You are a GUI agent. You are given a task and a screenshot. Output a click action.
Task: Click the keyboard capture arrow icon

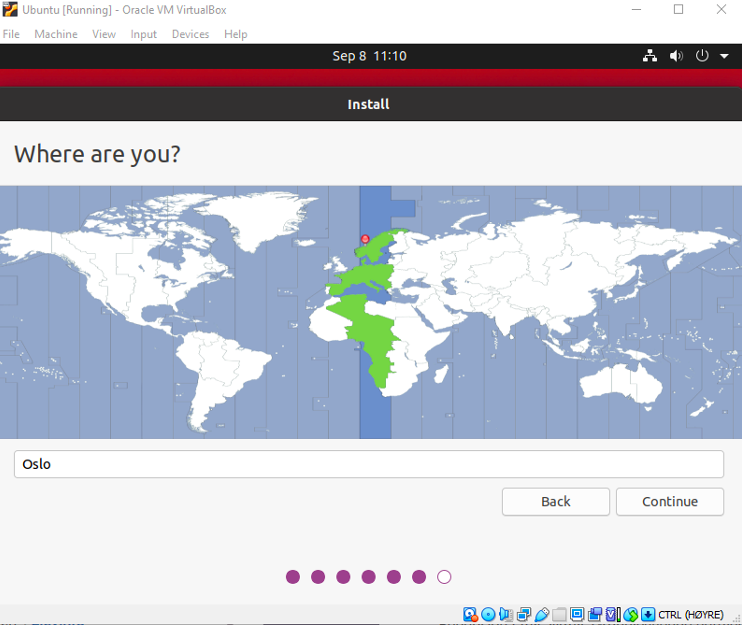click(648, 615)
